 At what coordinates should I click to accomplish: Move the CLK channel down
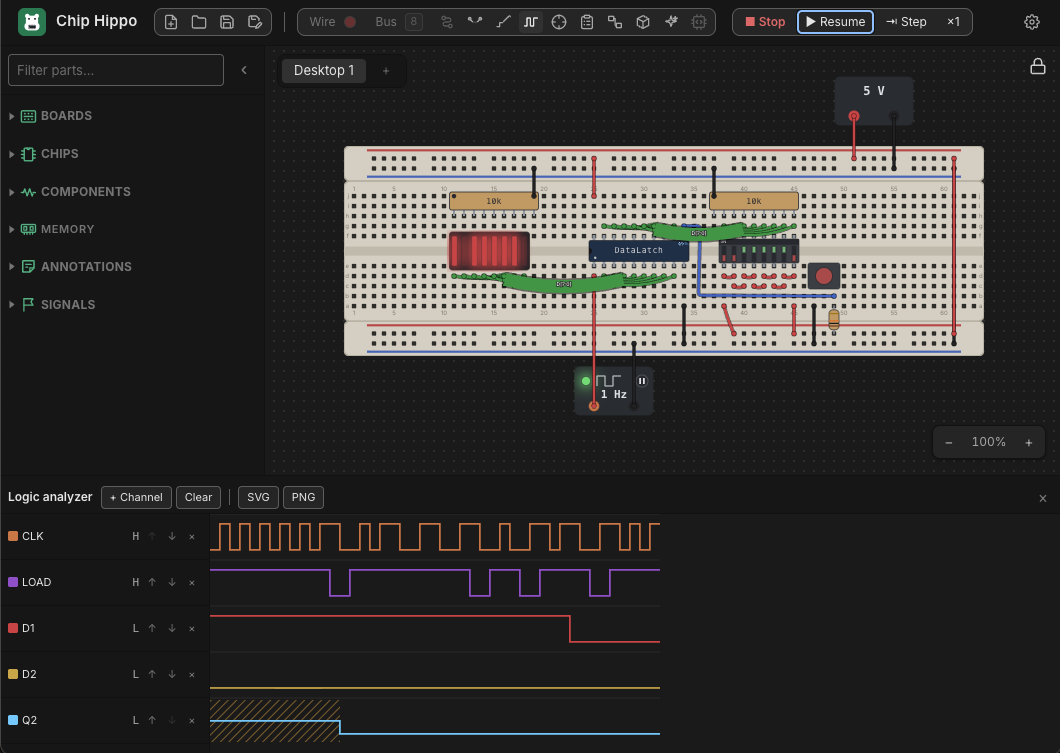tap(172, 536)
